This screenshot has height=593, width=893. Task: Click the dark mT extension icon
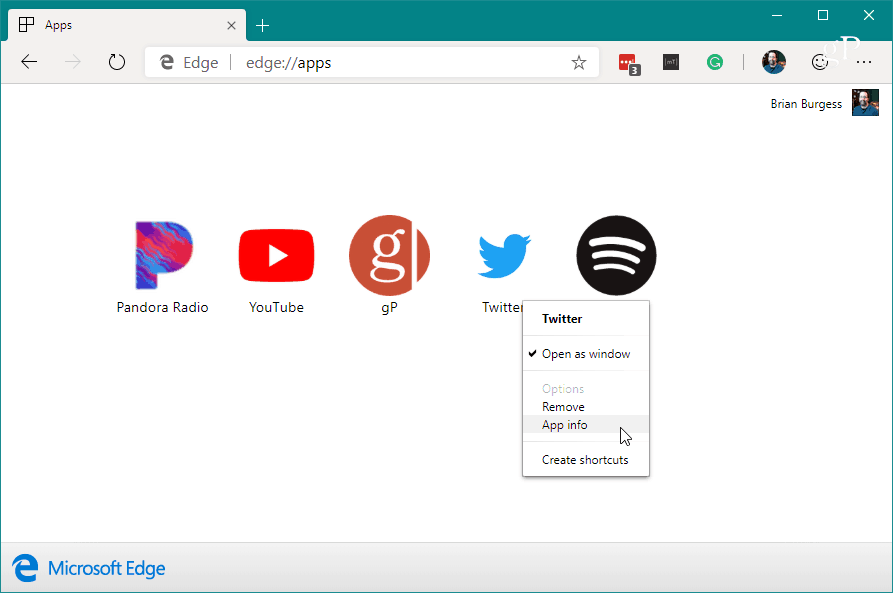pyautogui.click(x=671, y=62)
